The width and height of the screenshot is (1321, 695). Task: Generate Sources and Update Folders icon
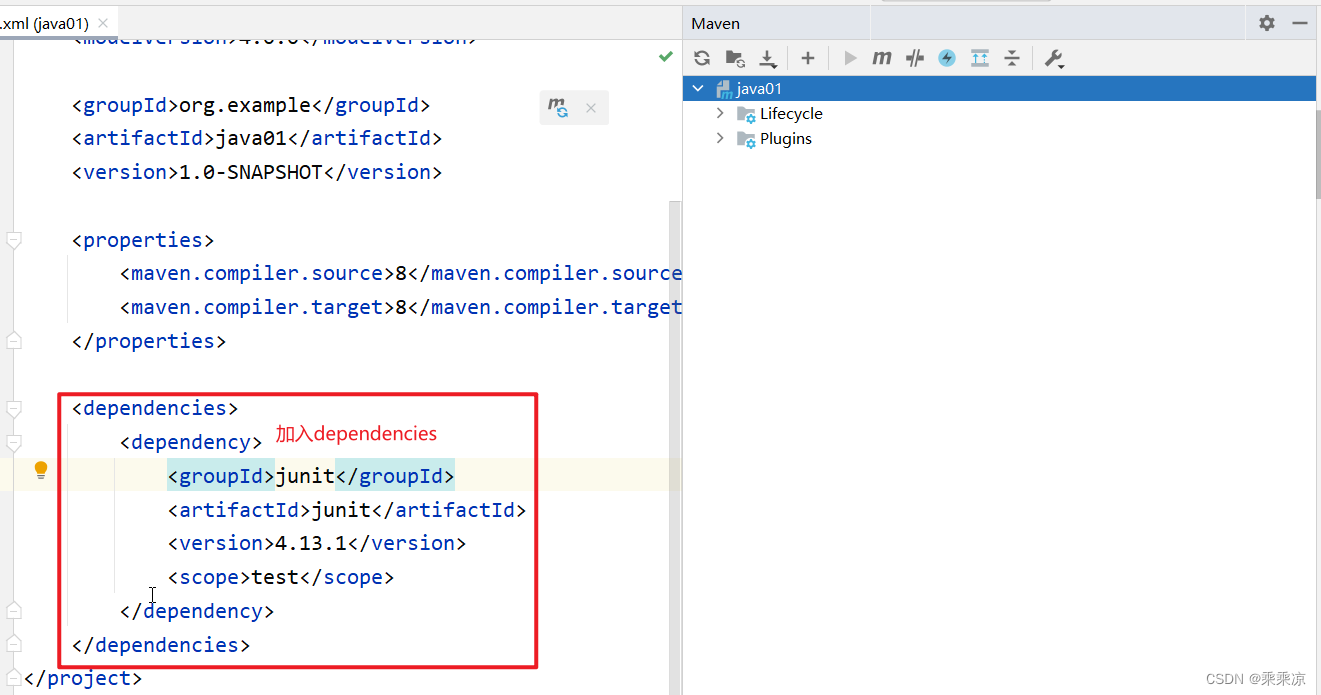735,58
